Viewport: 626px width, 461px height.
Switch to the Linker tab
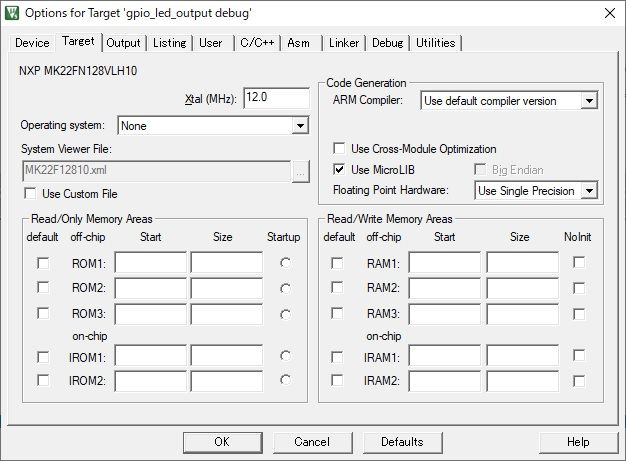tap(344, 43)
